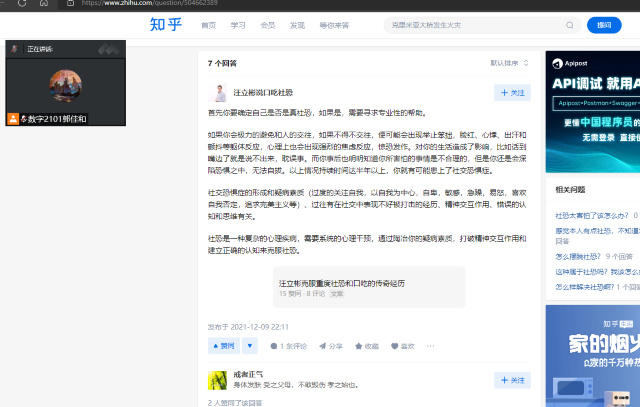
Task: Open the 发现 nav tab
Action: (297, 25)
